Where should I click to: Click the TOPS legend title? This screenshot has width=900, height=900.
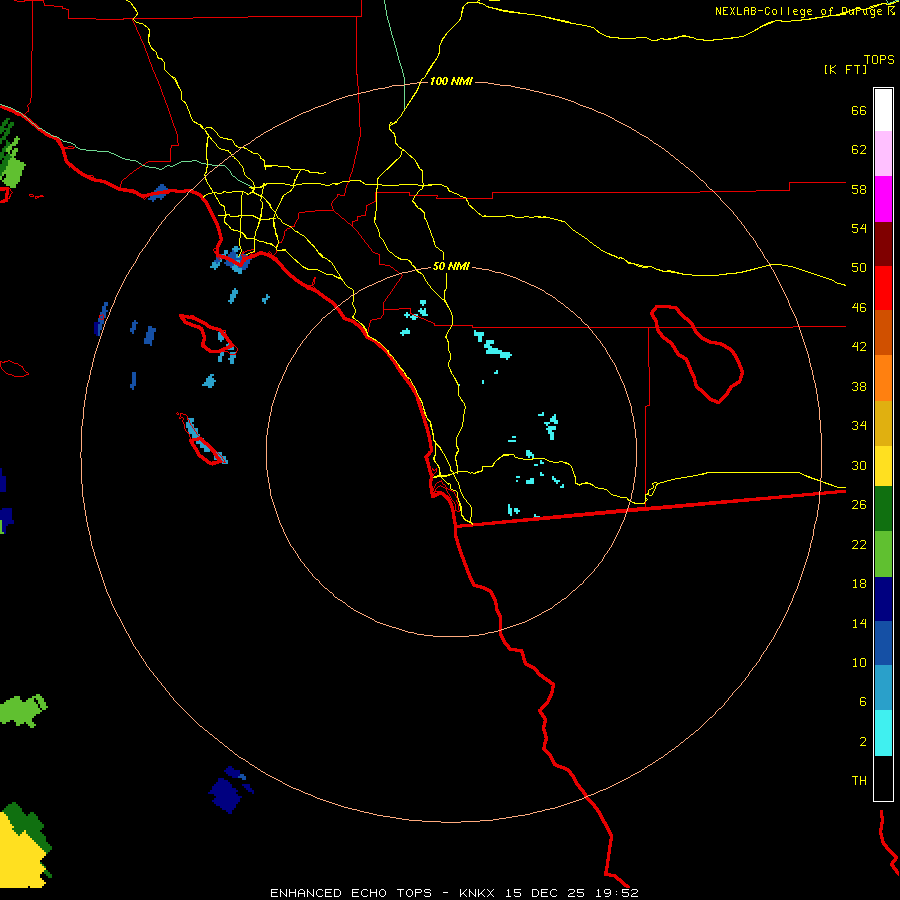879,59
